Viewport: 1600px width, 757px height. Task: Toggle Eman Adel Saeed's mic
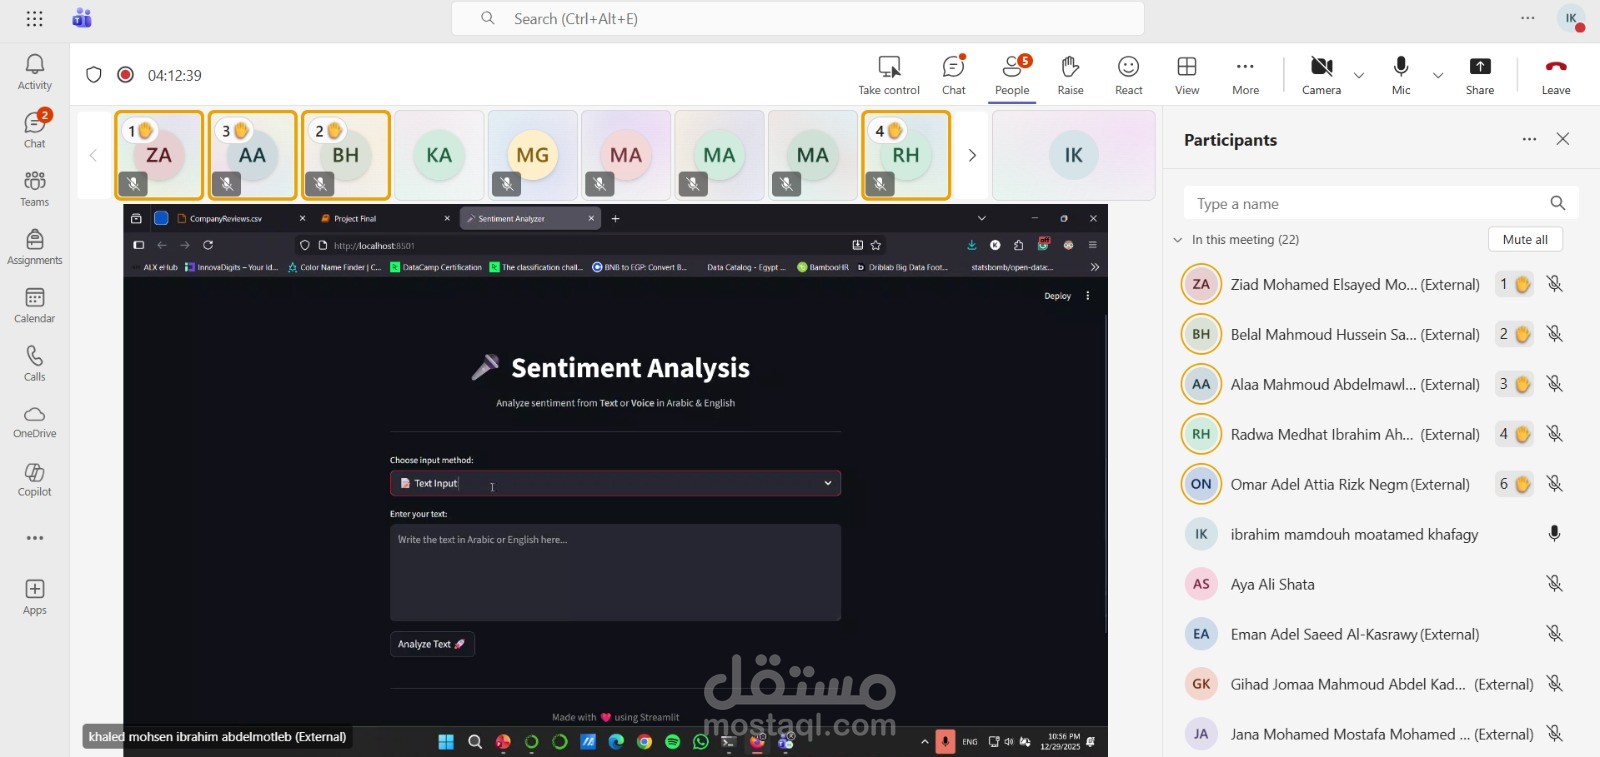click(x=1554, y=634)
